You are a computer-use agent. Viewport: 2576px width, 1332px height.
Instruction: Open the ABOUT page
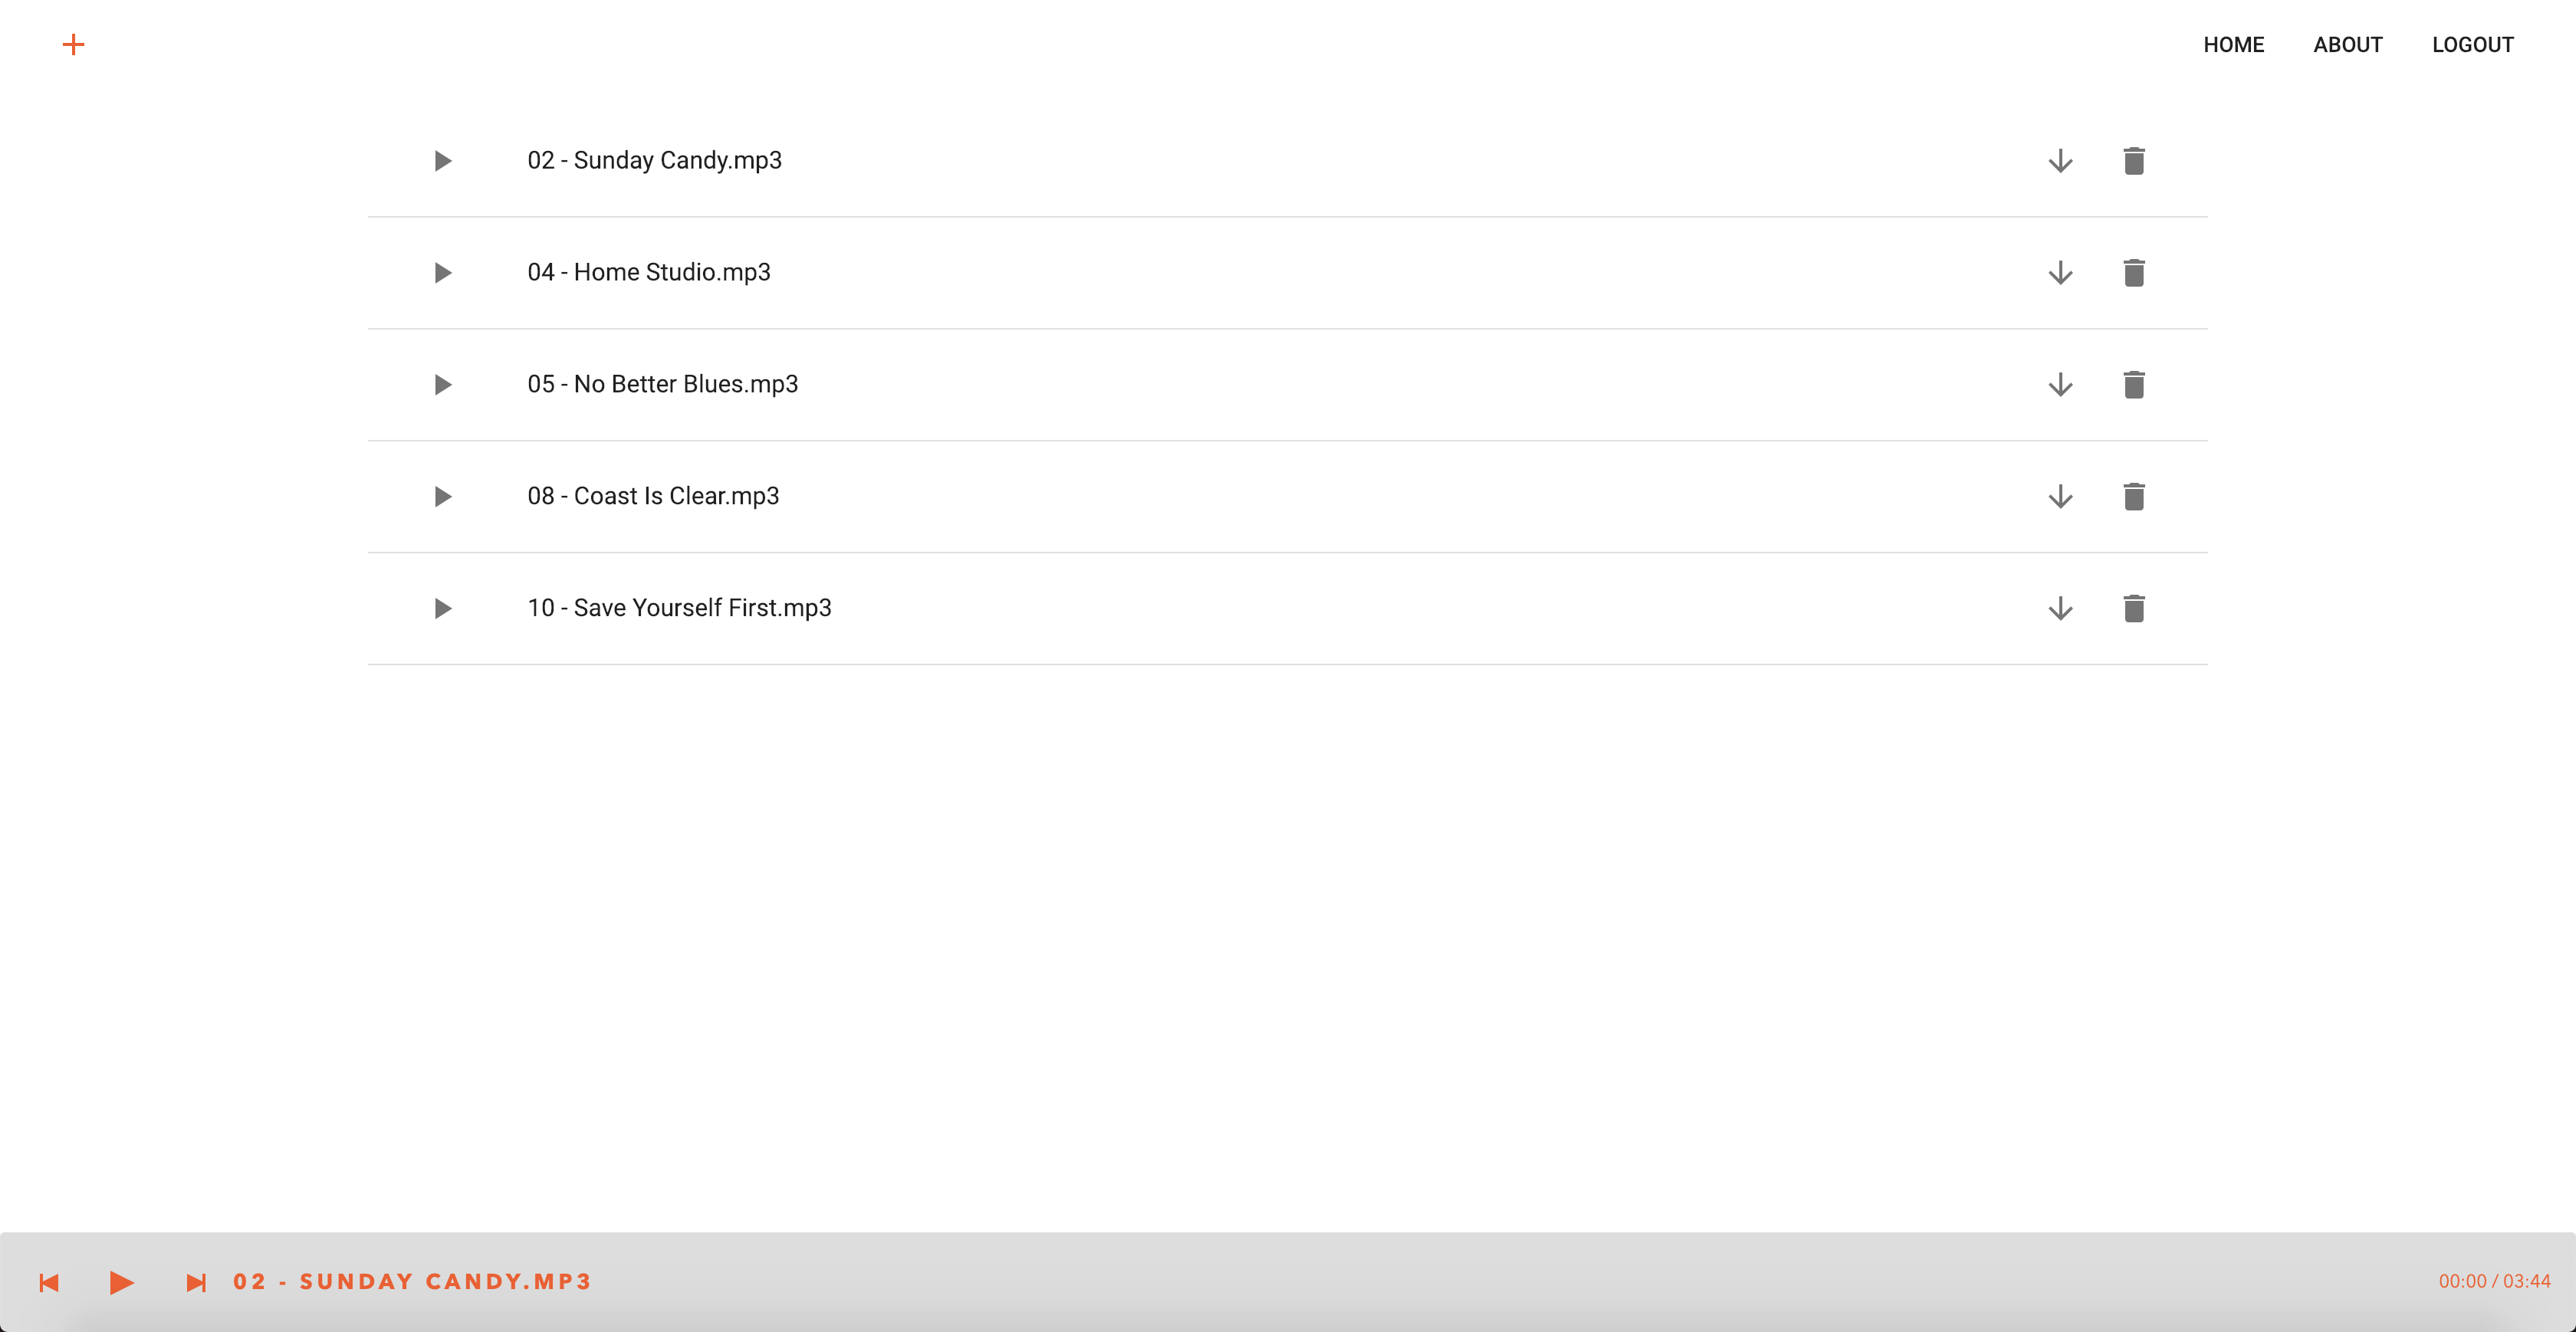click(x=2347, y=45)
